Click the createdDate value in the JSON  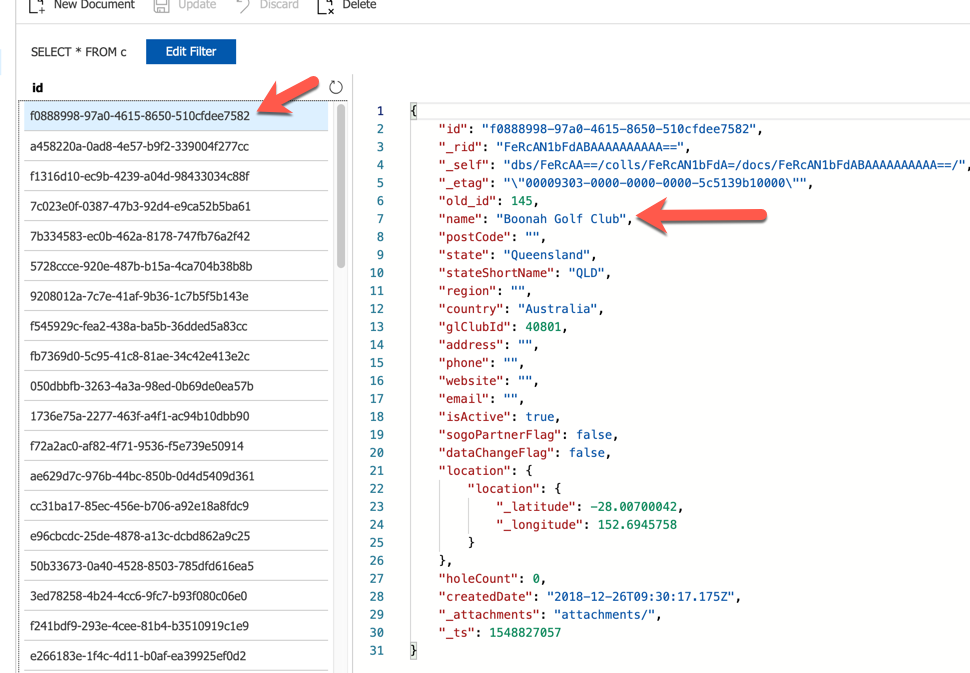(641, 597)
